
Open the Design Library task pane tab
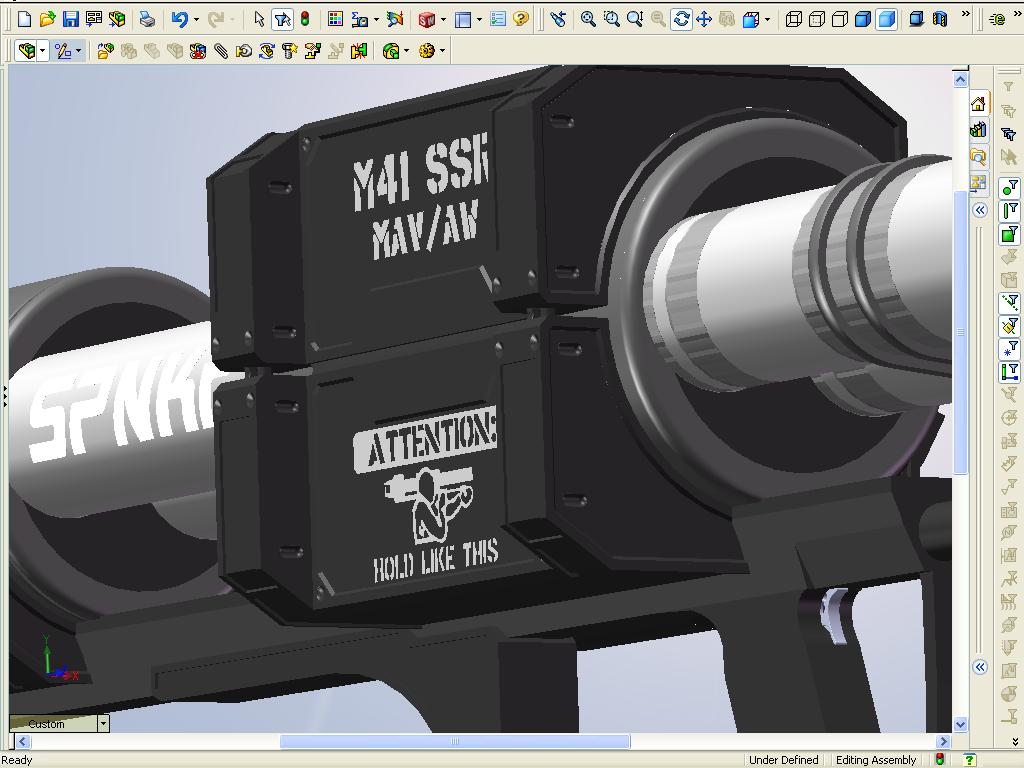pyautogui.click(x=978, y=130)
